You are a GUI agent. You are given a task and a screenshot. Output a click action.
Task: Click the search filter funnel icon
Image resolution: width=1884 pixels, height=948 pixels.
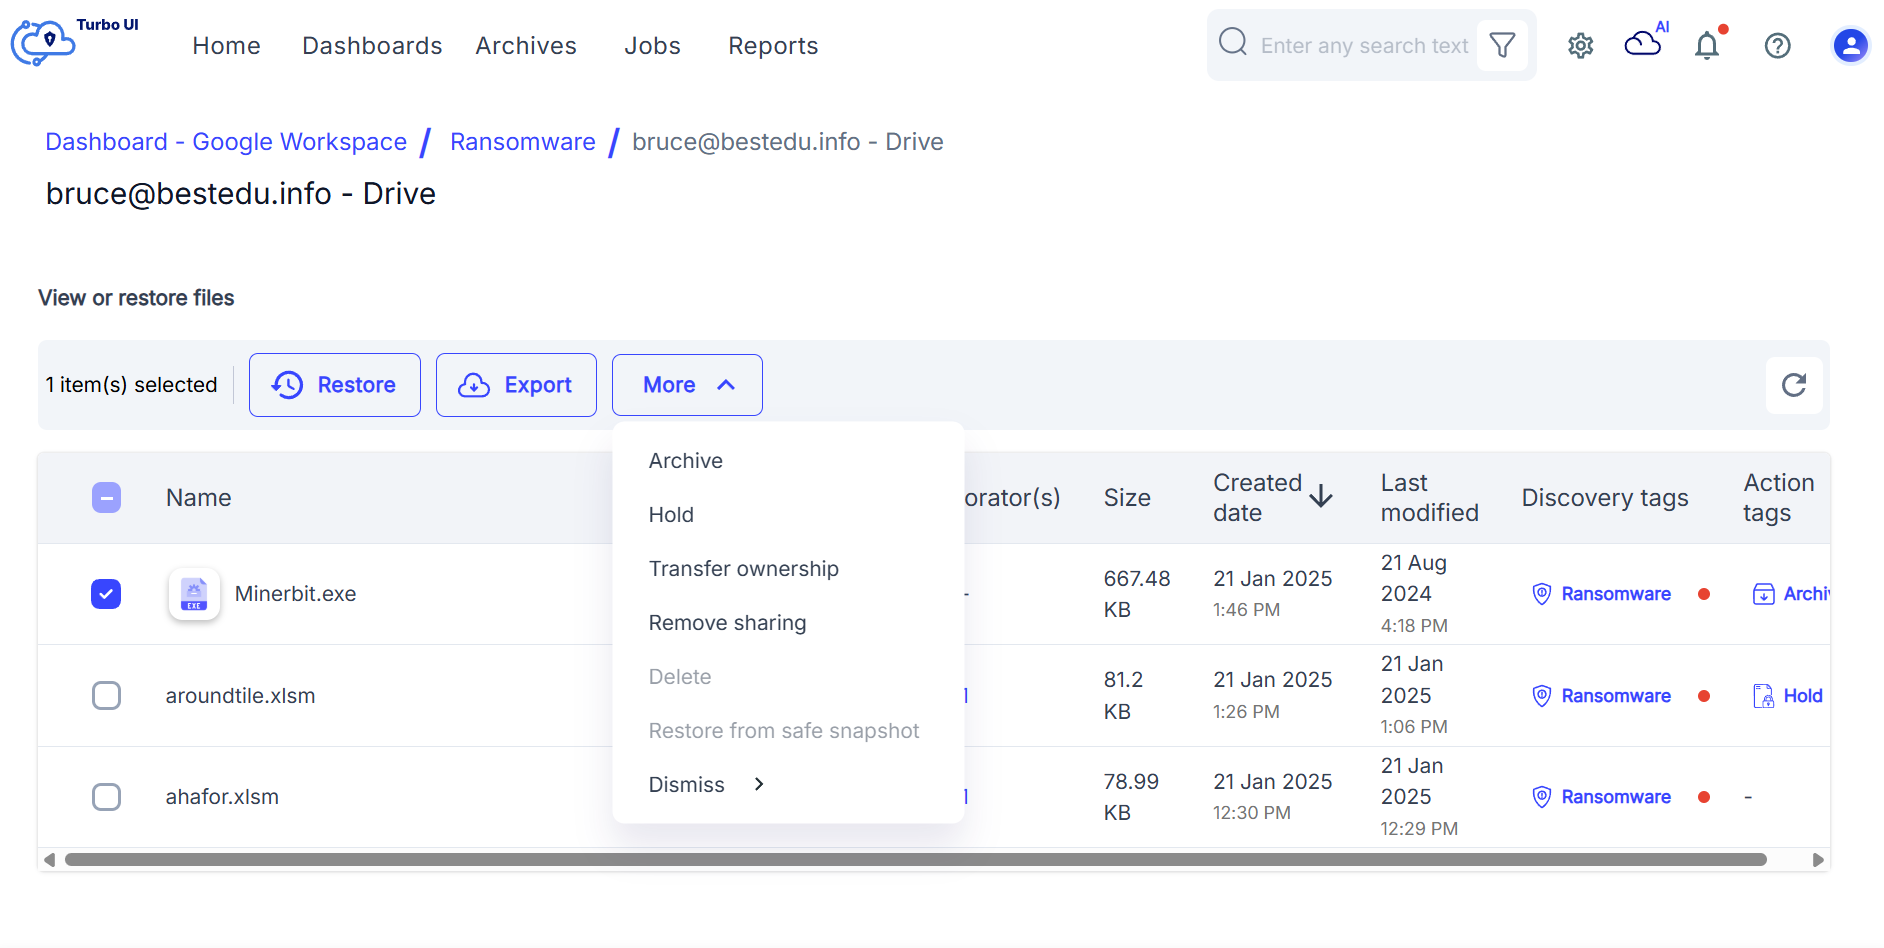(x=1502, y=45)
